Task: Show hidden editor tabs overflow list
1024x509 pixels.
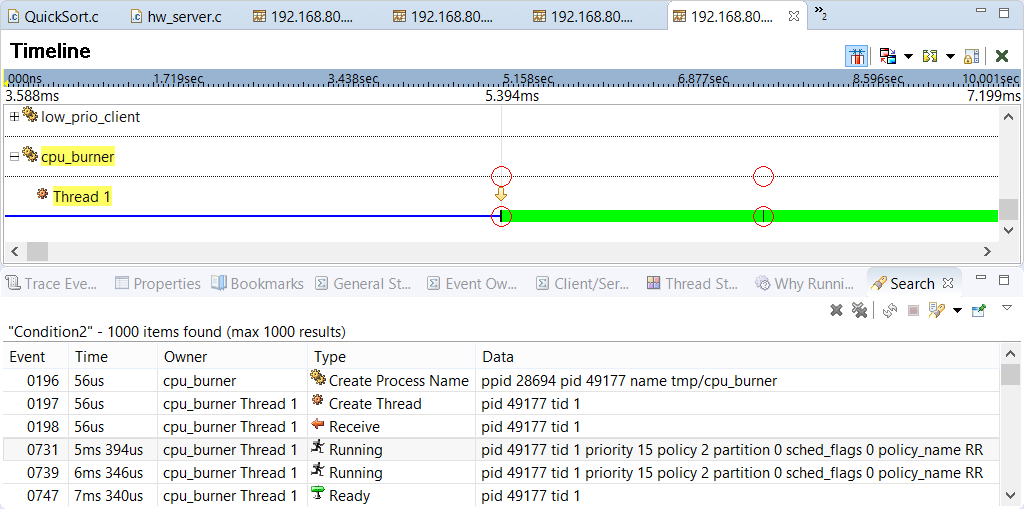Action: pyautogui.click(x=820, y=13)
